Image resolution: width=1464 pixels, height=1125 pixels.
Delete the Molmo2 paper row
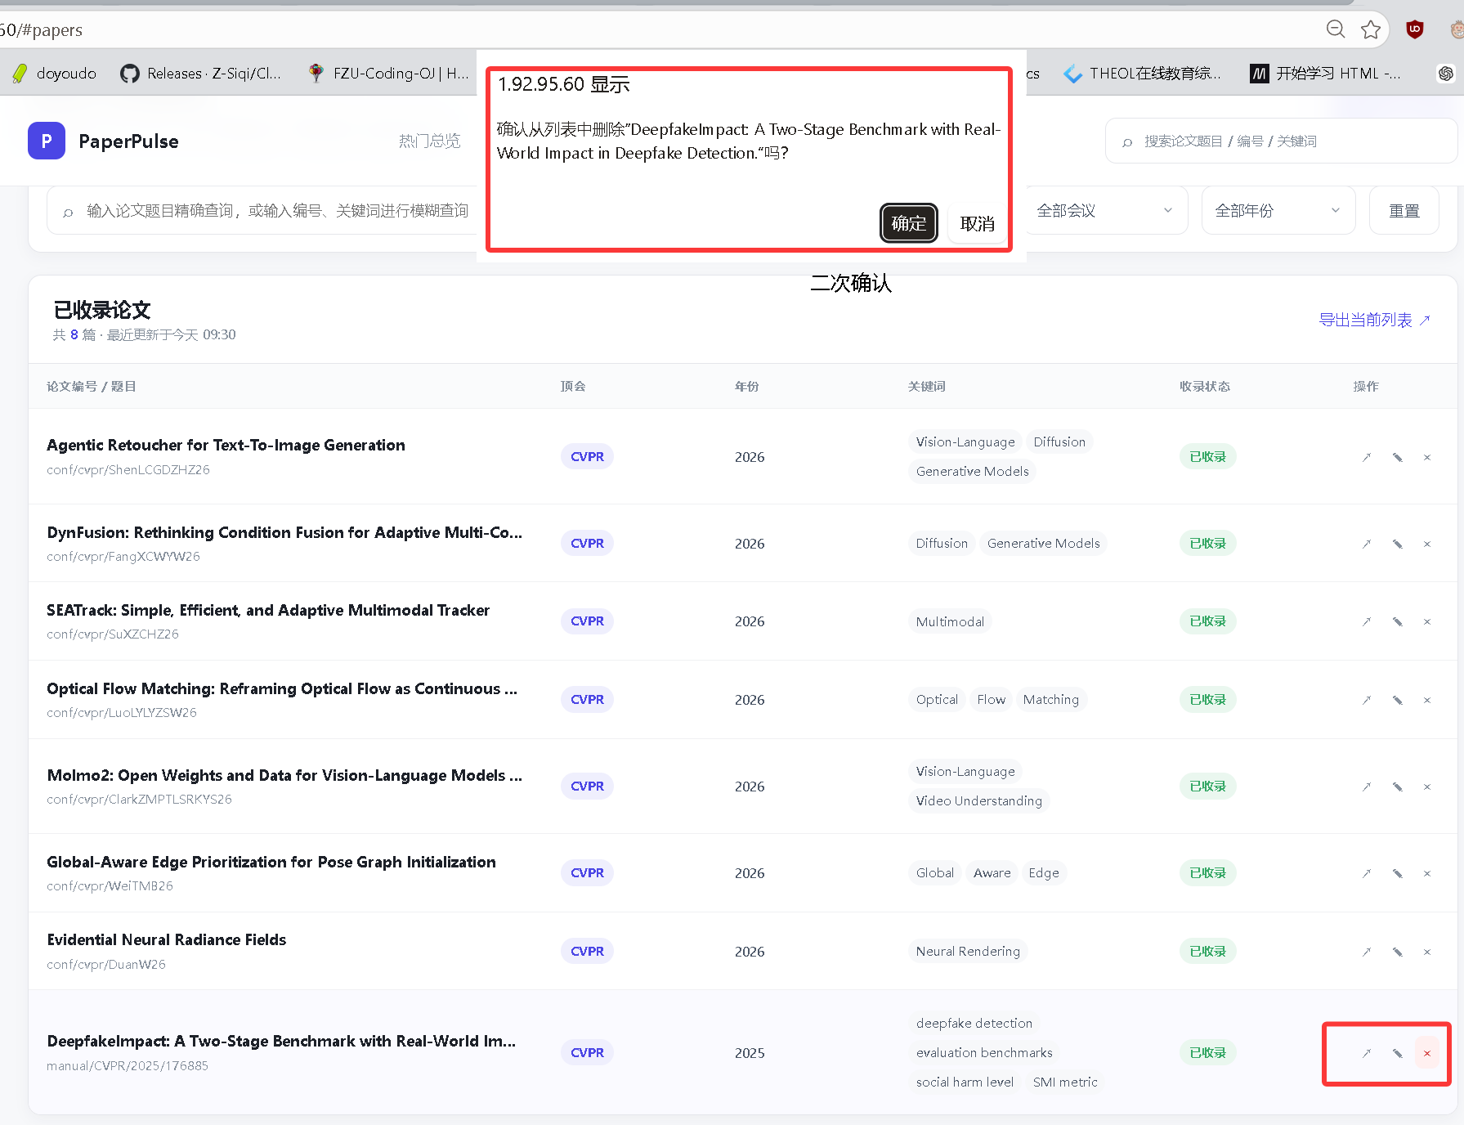pyautogui.click(x=1427, y=787)
